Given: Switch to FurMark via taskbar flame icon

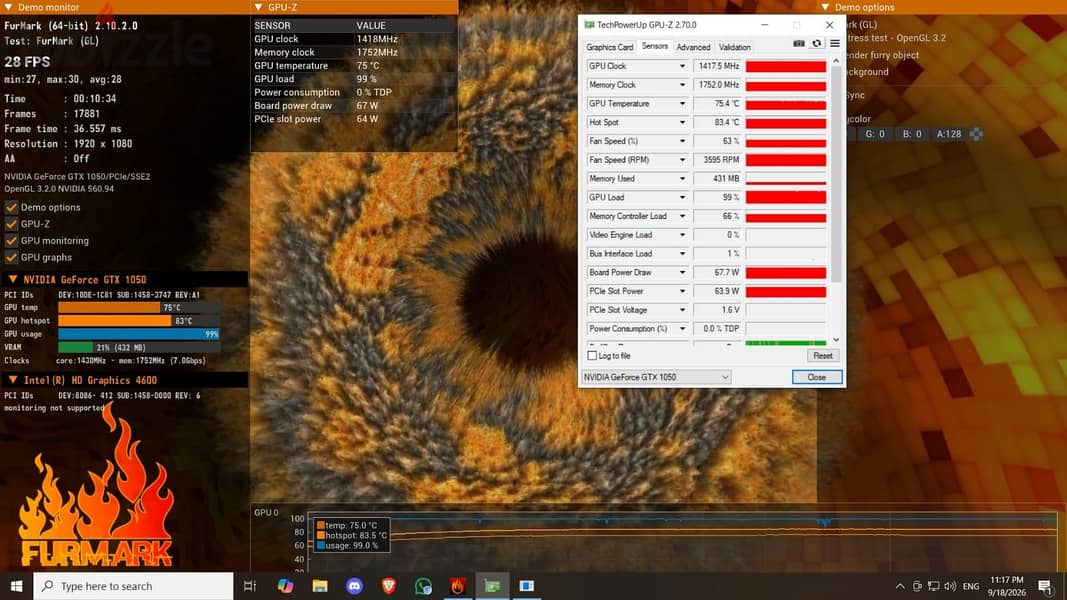Looking at the screenshot, I should coord(458,586).
